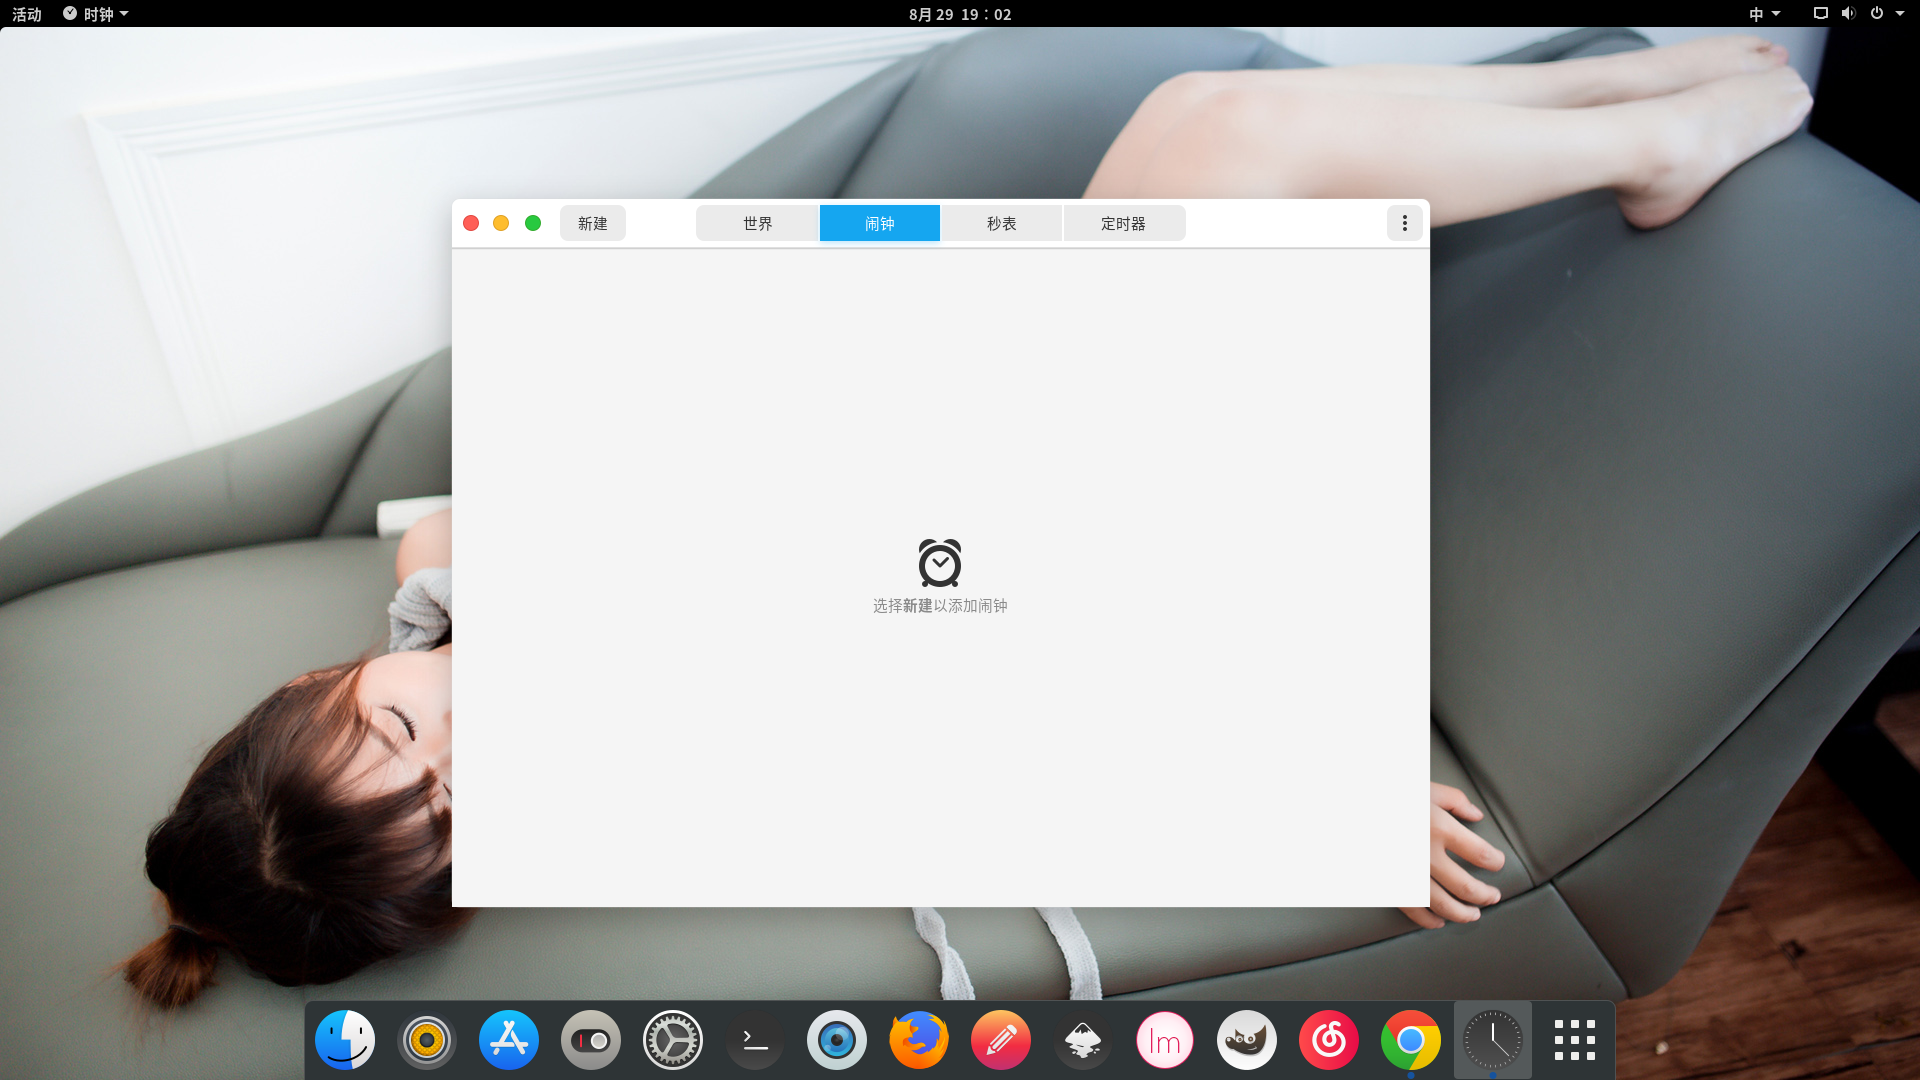Open NetEase Cloud Music in dock
1920x1080 pixels.
[1329, 1040]
